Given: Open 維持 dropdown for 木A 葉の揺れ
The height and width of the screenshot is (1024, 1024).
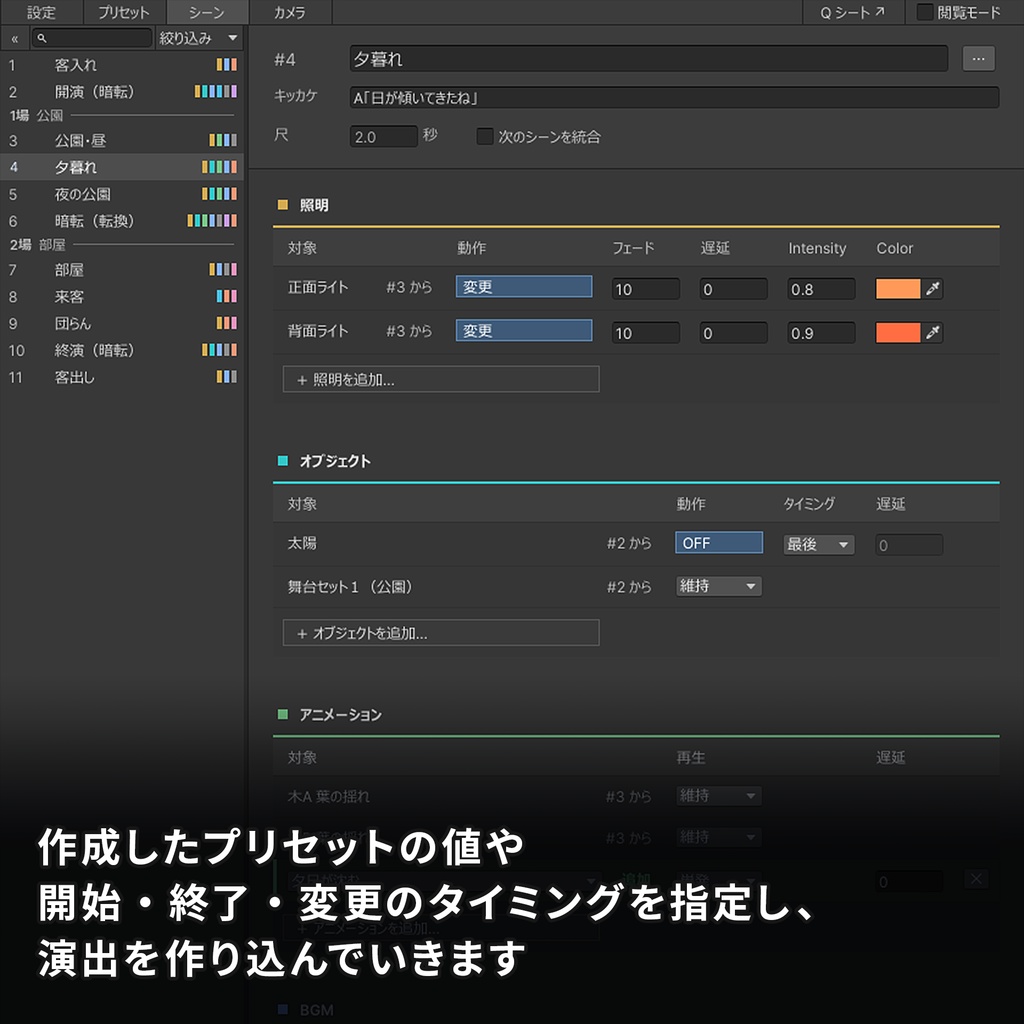Looking at the screenshot, I should pos(718,796).
